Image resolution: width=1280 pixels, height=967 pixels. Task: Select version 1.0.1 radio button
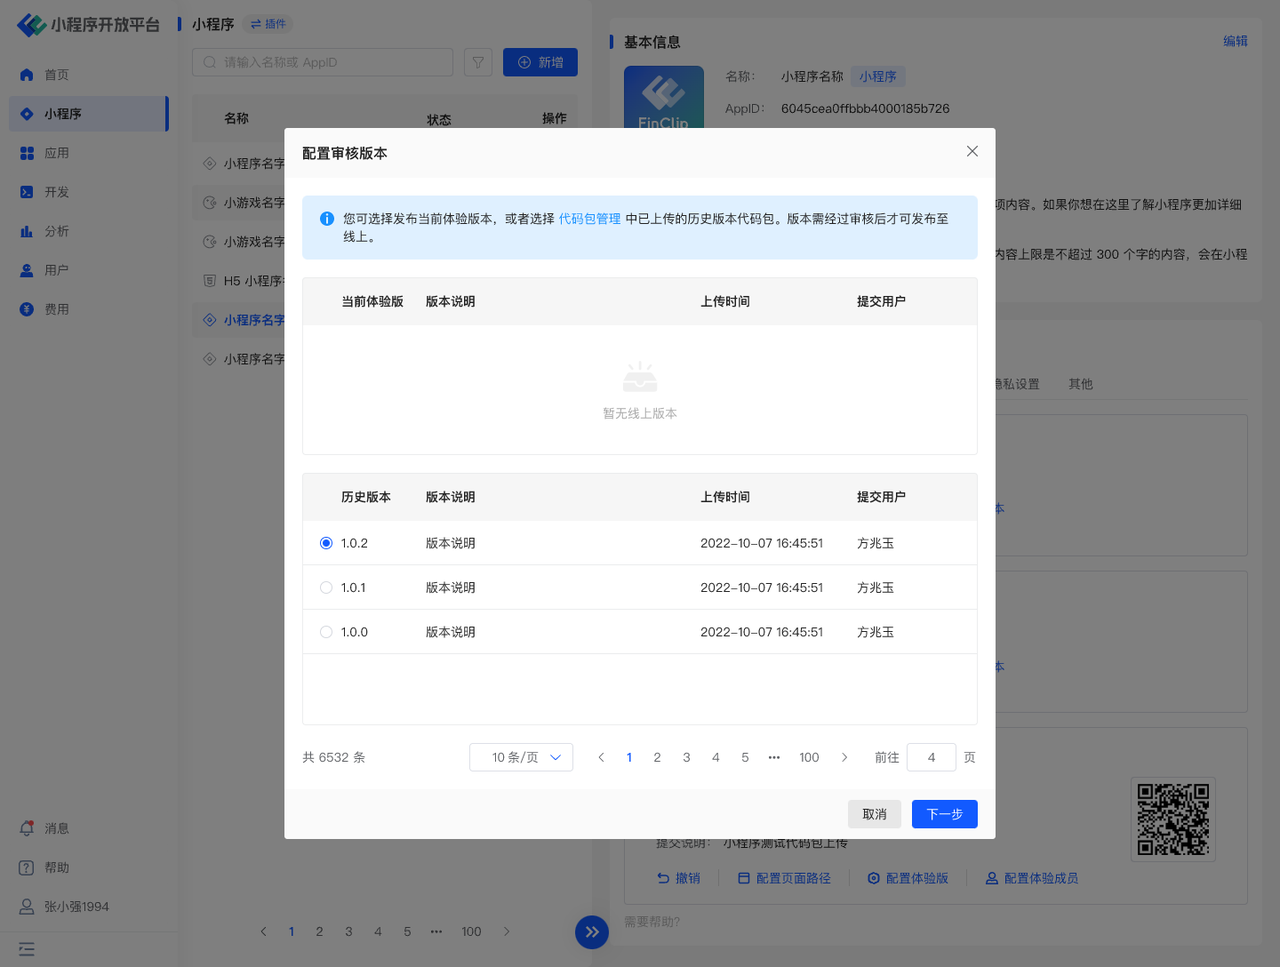[326, 588]
